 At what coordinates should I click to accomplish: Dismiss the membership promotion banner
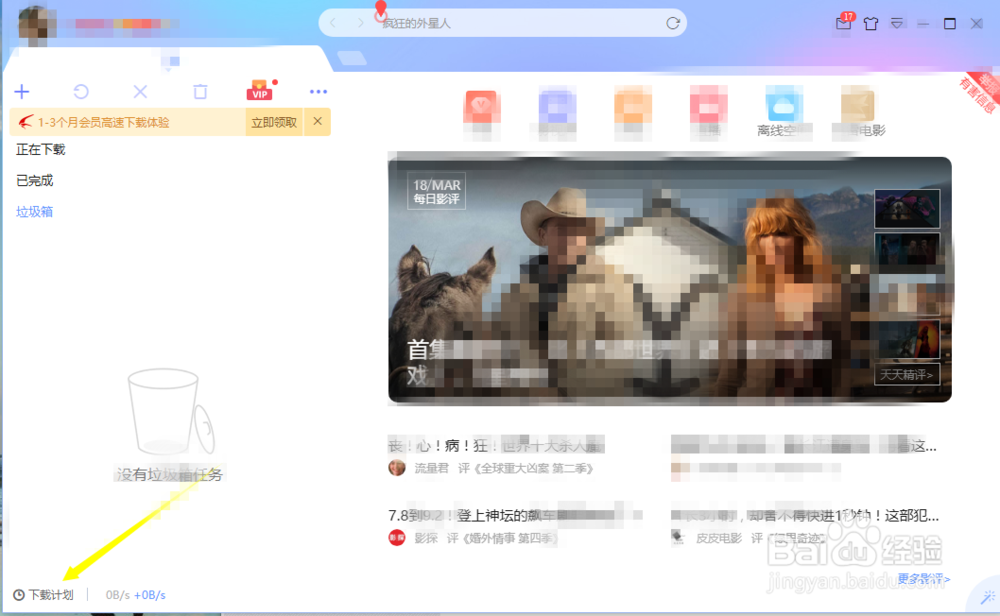pos(317,121)
